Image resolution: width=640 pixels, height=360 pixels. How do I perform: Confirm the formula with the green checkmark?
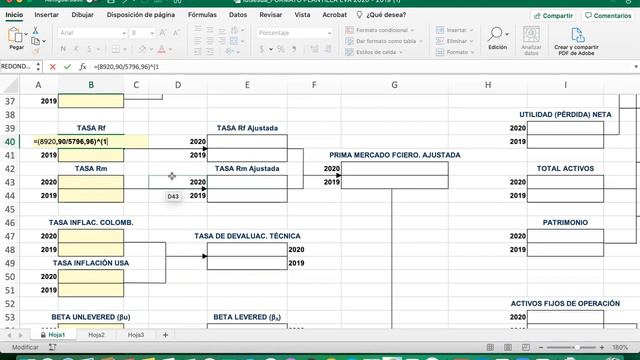pyautogui.click(x=67, y=67)
